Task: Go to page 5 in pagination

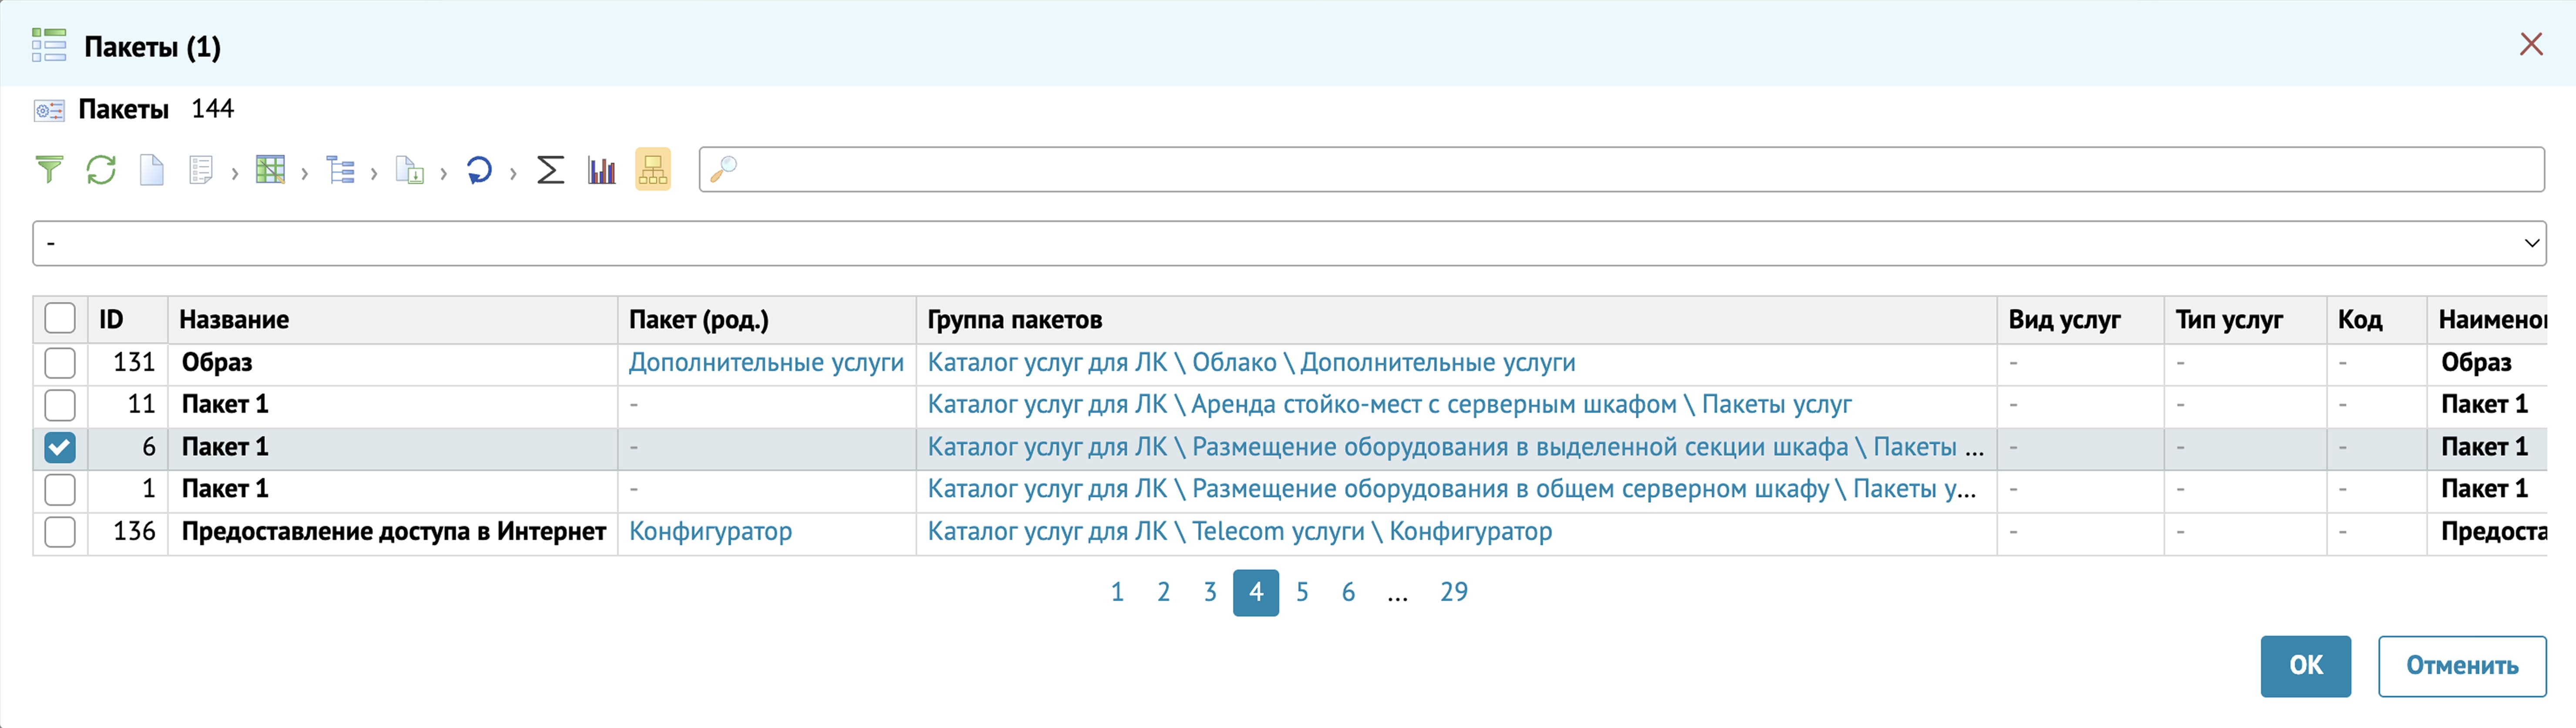Action: (x=1302, y=592)
